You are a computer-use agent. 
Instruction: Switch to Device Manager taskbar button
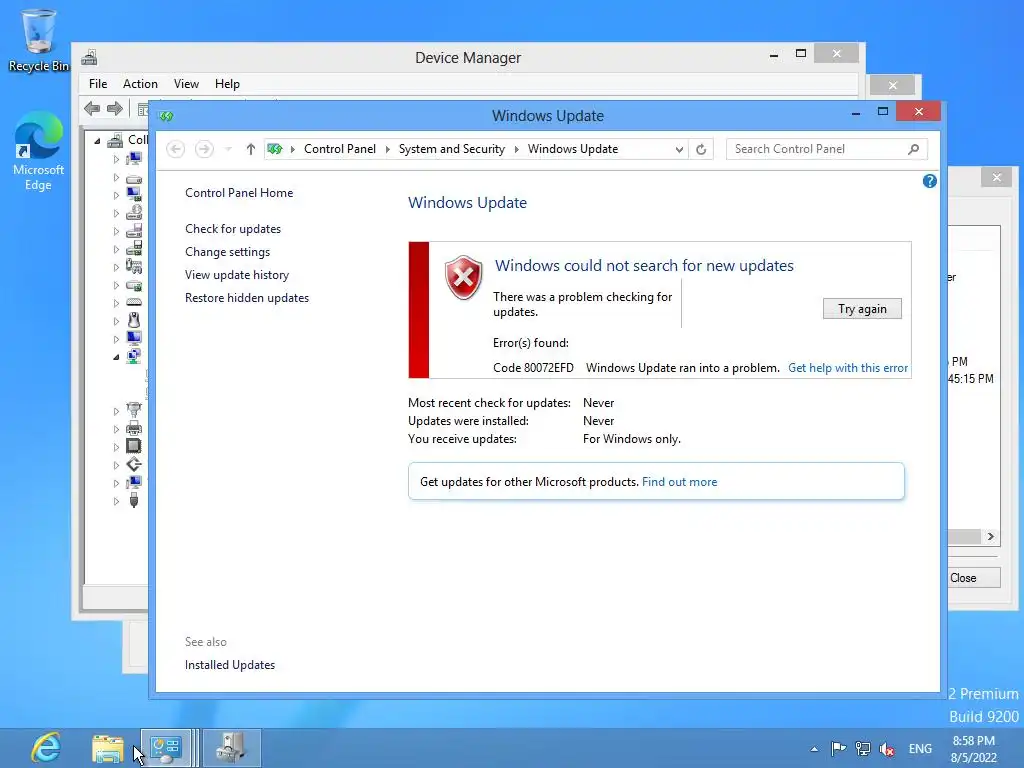231,748
